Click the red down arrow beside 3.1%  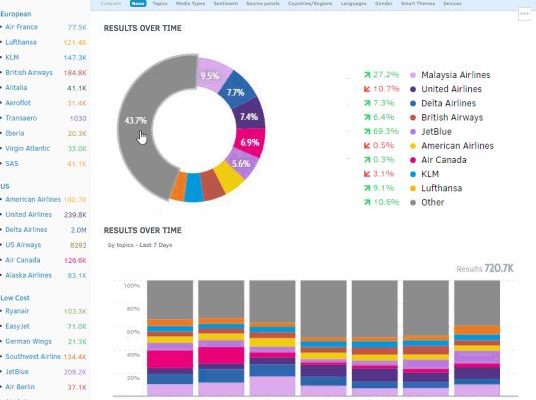tap(367, 174)
